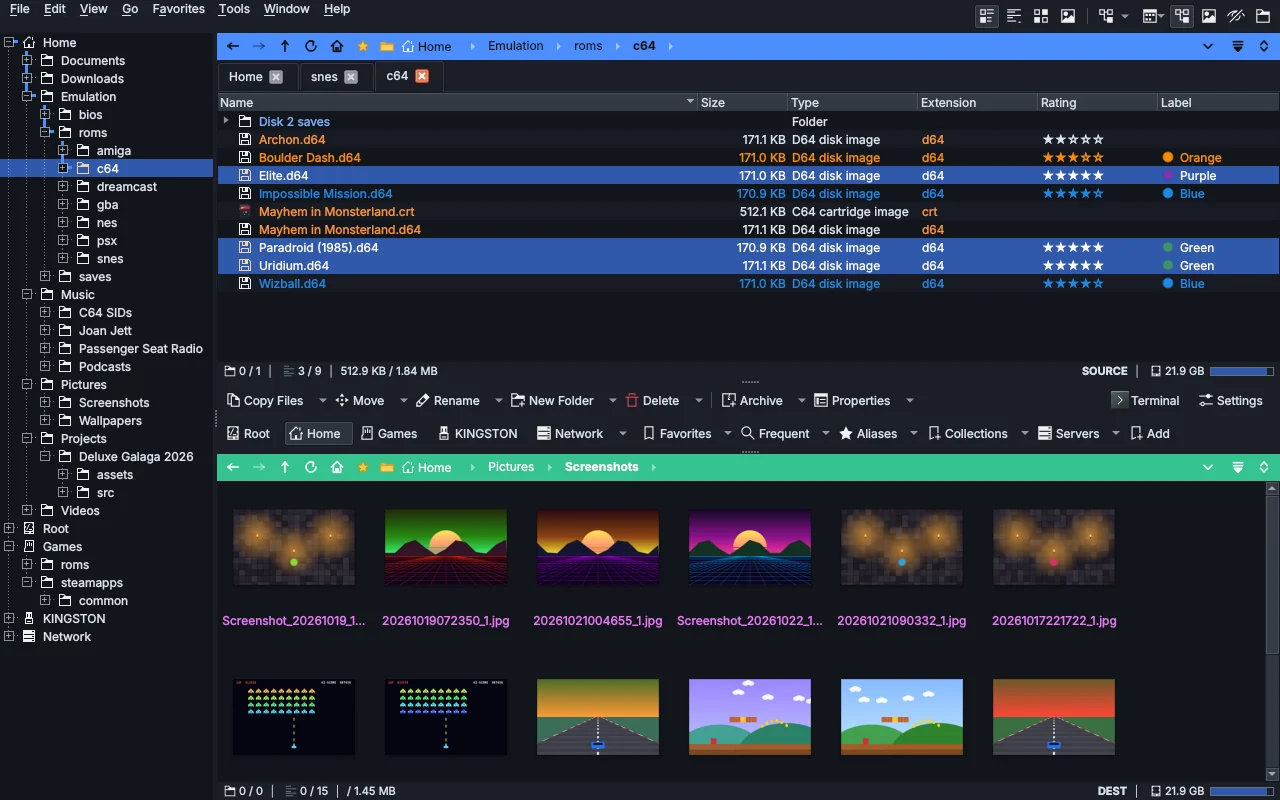
Task: Click favorite star in c64 pane toolbar
Action: click(x=363, y=46)
